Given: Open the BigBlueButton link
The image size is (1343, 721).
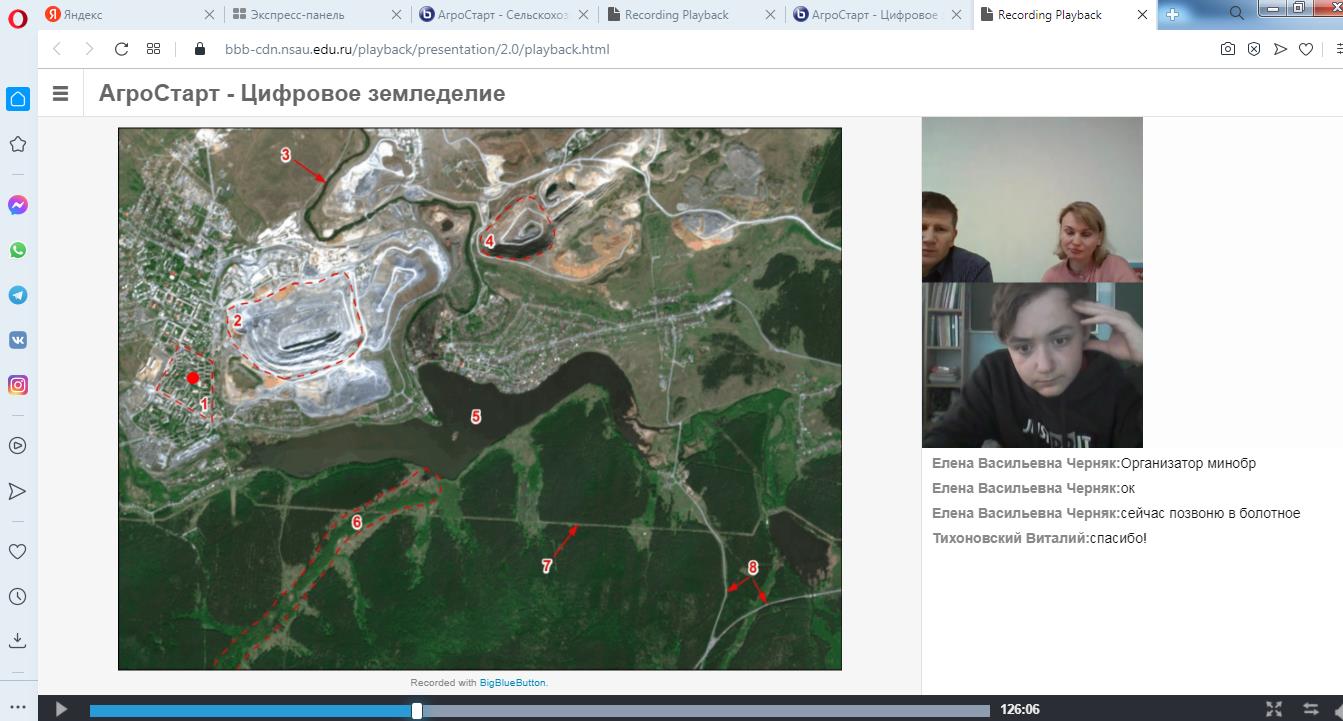Looking at the screenshot, I should (x=512, y=683).
